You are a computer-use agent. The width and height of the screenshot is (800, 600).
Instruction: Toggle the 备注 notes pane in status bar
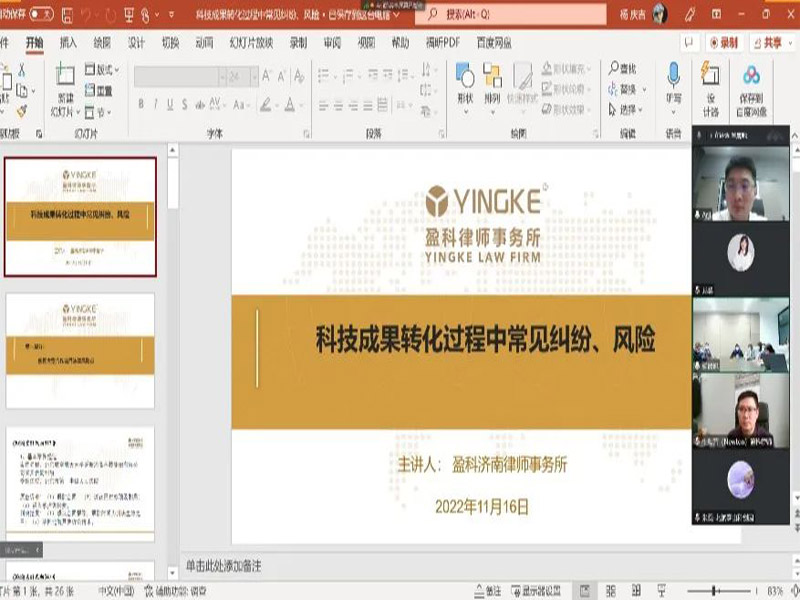(488, 591)
